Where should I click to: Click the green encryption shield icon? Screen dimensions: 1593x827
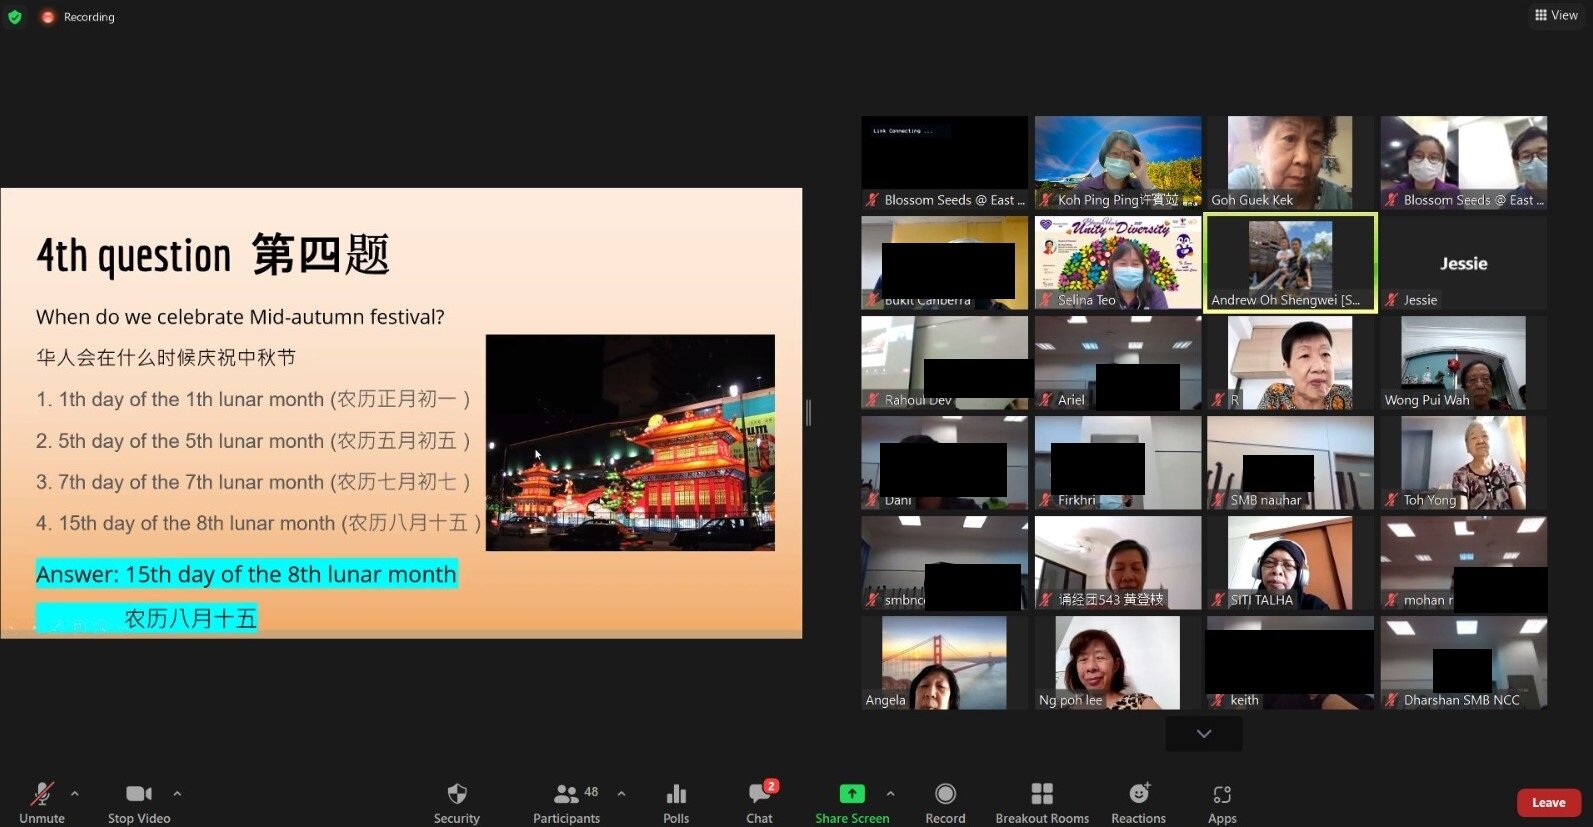click(15, 17)
